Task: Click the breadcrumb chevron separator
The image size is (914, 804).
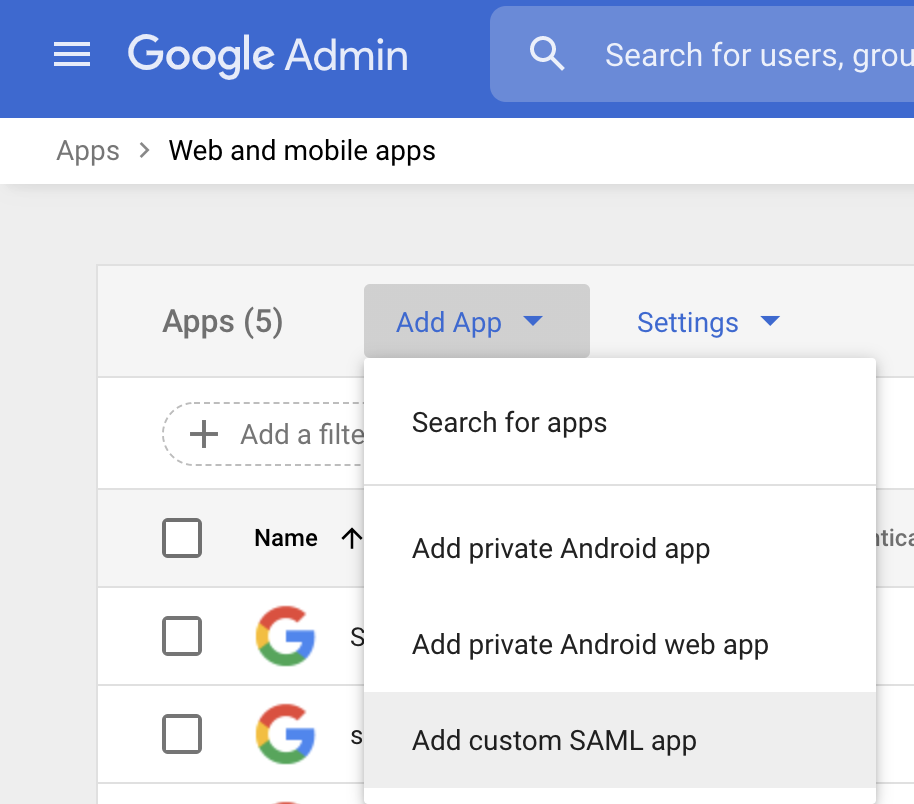Action: pos(144,150)
